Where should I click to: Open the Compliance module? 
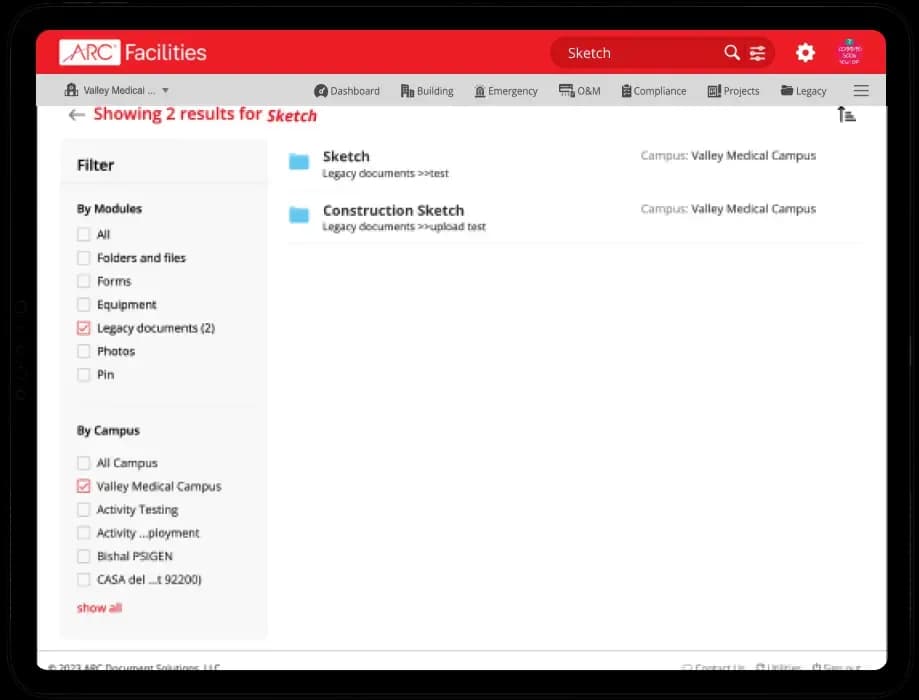click(654, 90)
